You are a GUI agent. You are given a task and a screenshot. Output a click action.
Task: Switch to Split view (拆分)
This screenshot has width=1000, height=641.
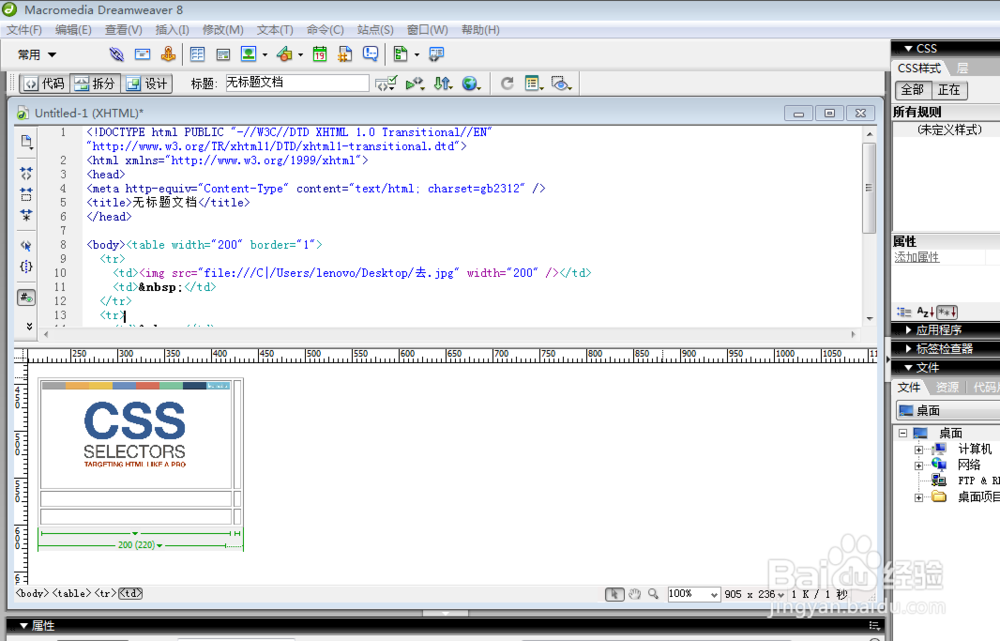[x=95, y=84]
